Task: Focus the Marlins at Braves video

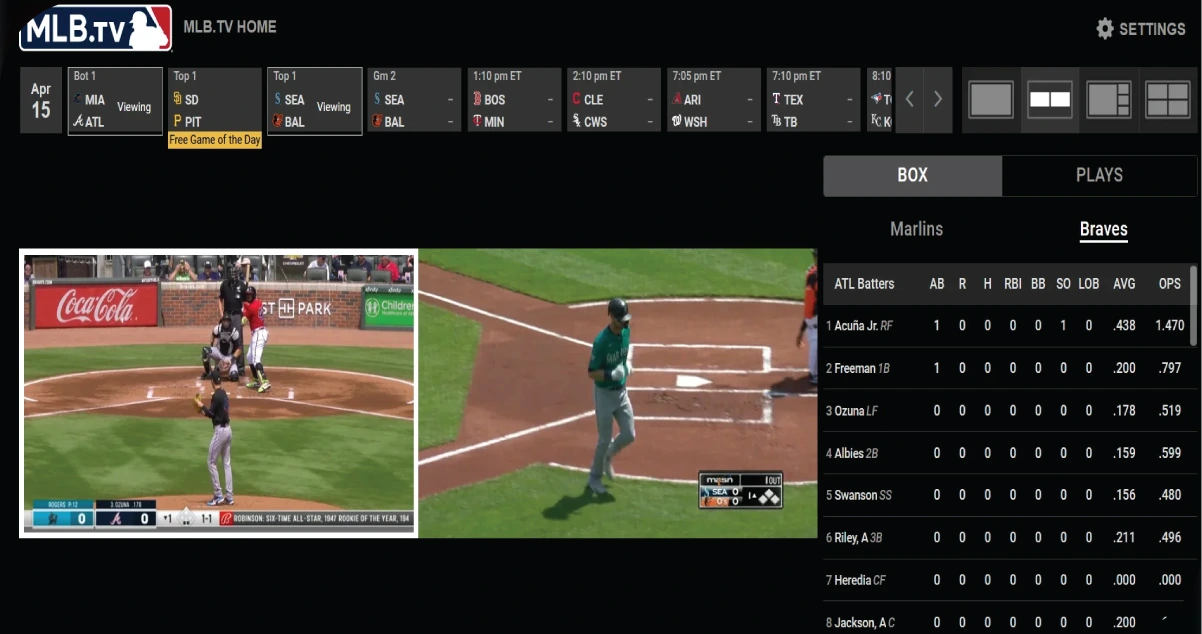Action: pos(218,393)
